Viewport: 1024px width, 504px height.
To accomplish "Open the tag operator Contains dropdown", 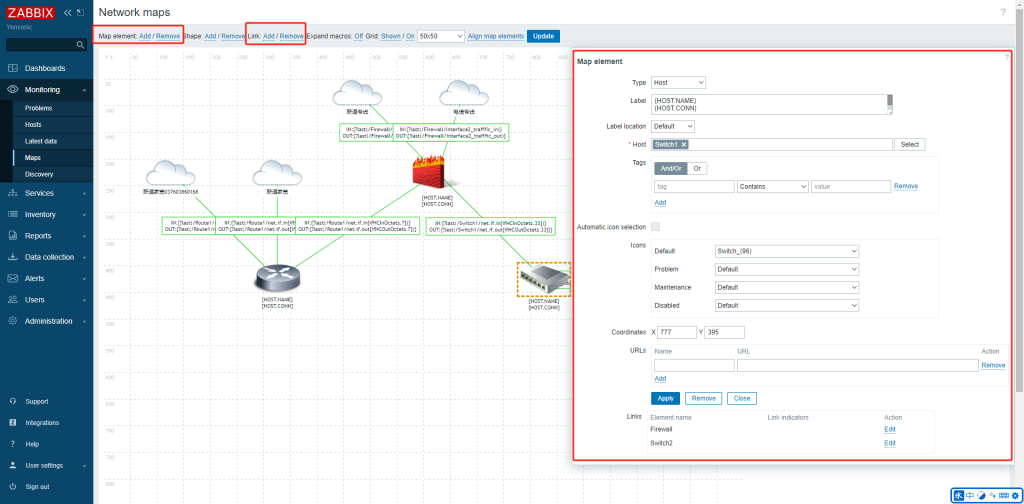I will click(x=773, y=187).
